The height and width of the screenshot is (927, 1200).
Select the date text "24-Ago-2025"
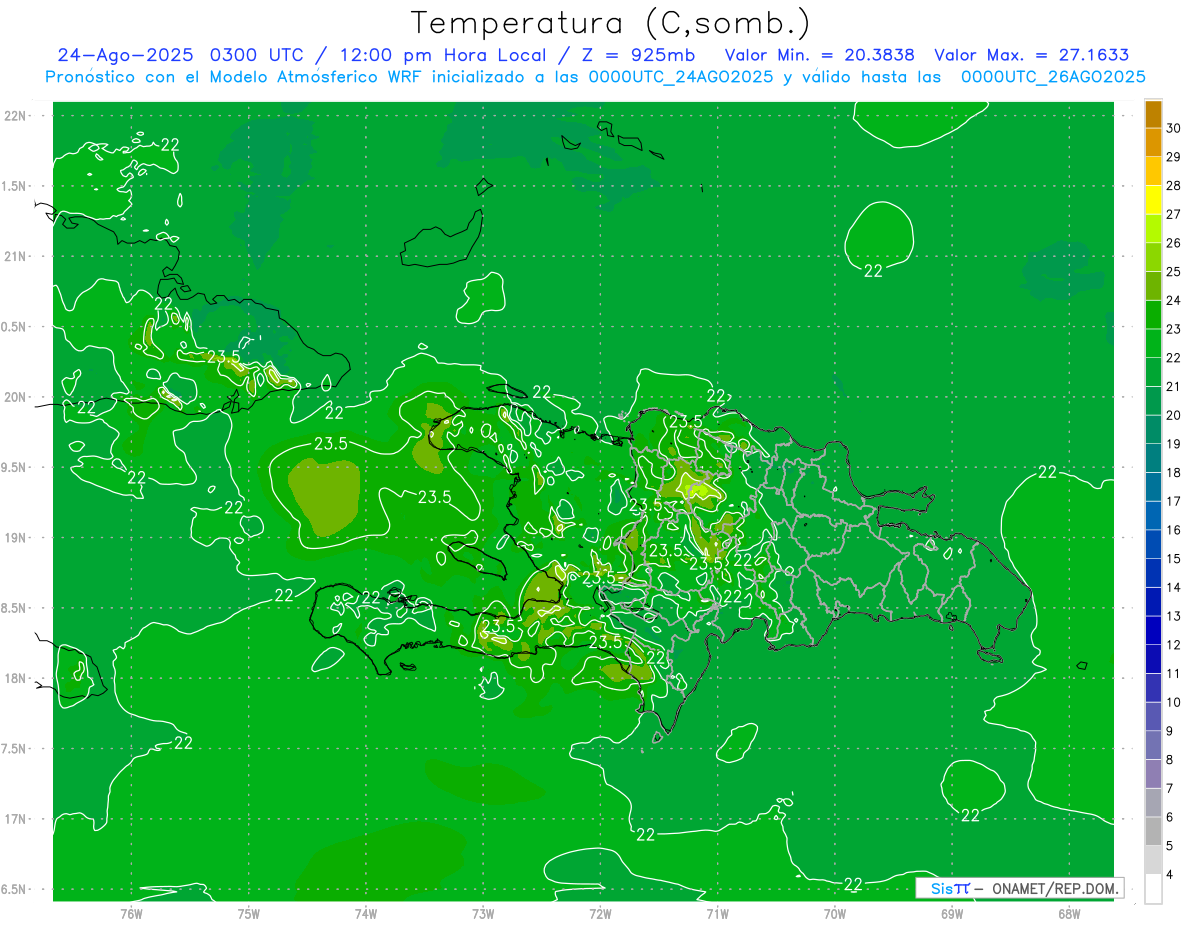click(x=123, y=55)
